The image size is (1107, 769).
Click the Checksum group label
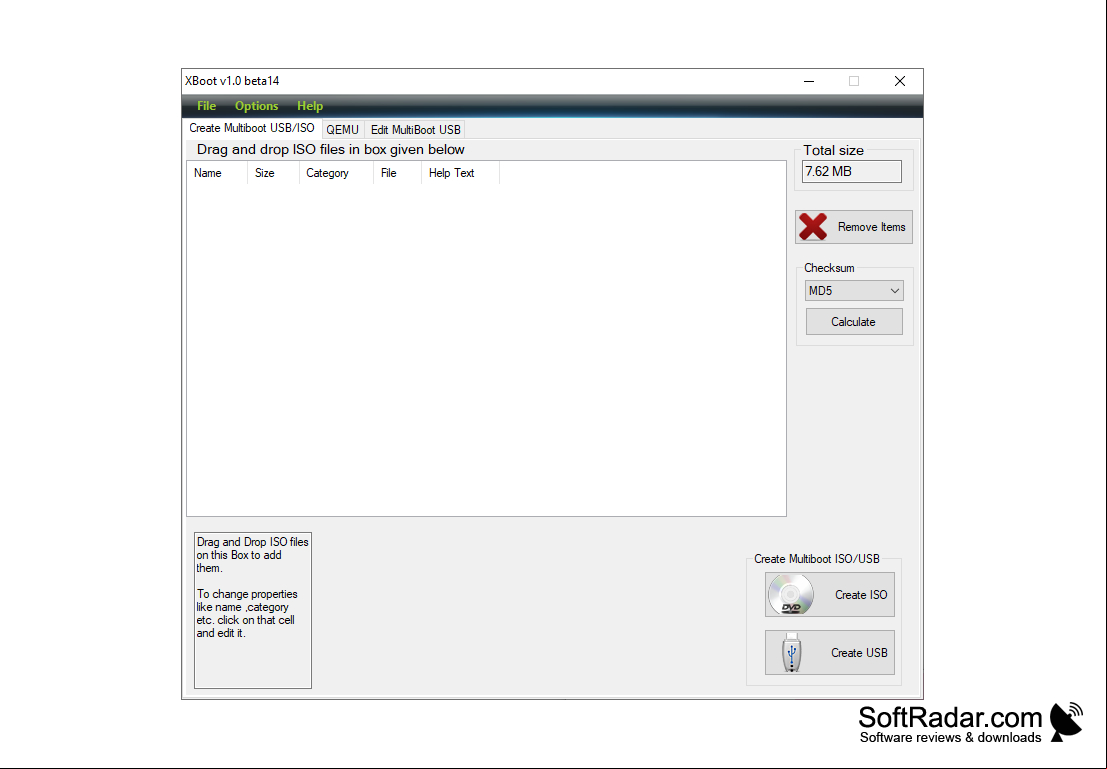[829, 268]
